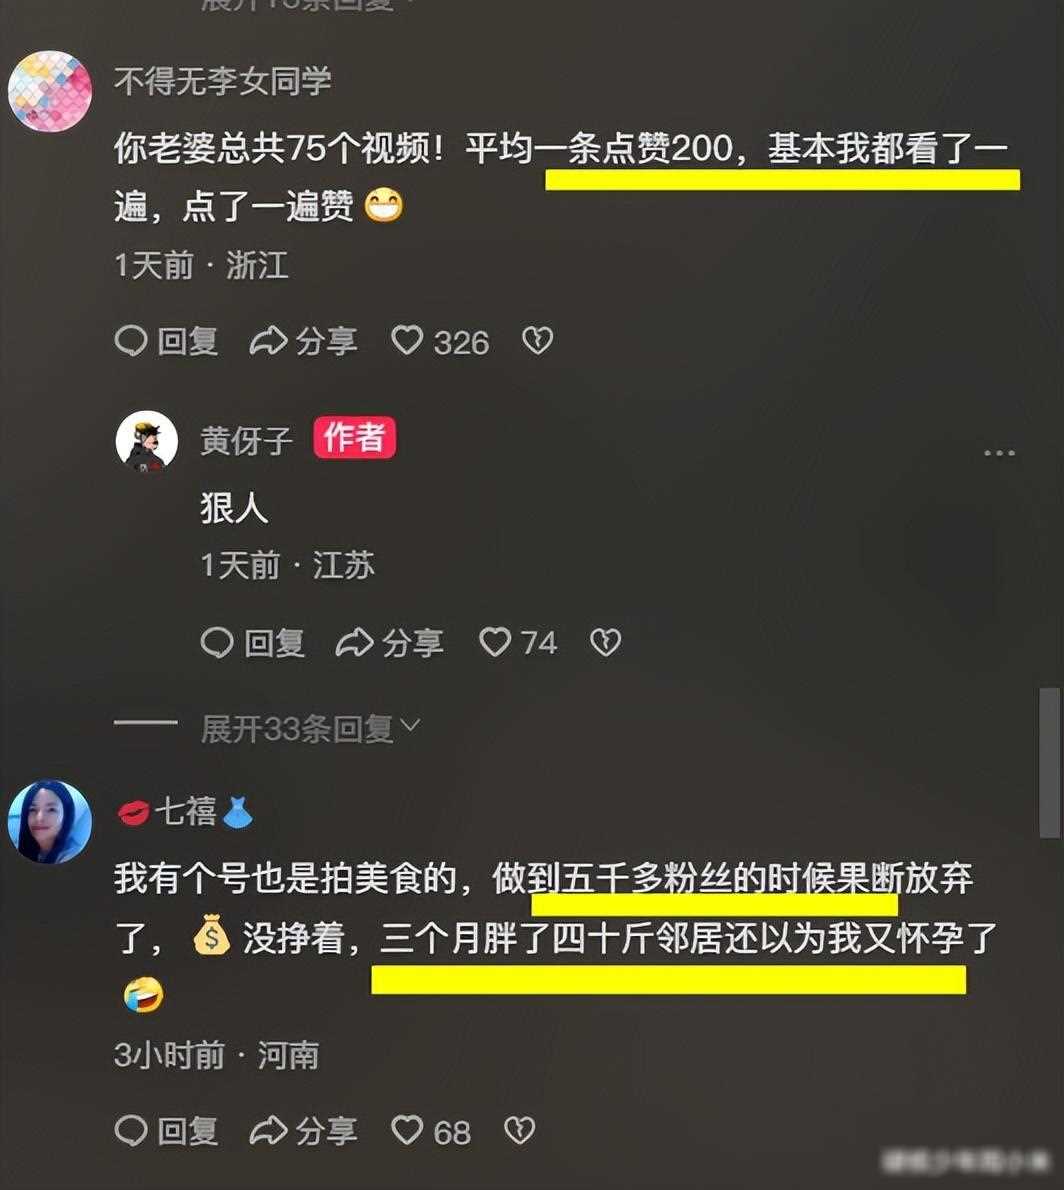Tap the reply bubble under the 狠人 comment
Screen dimensions: 1064x1190
pyautogui.click(x=253, y=643)
